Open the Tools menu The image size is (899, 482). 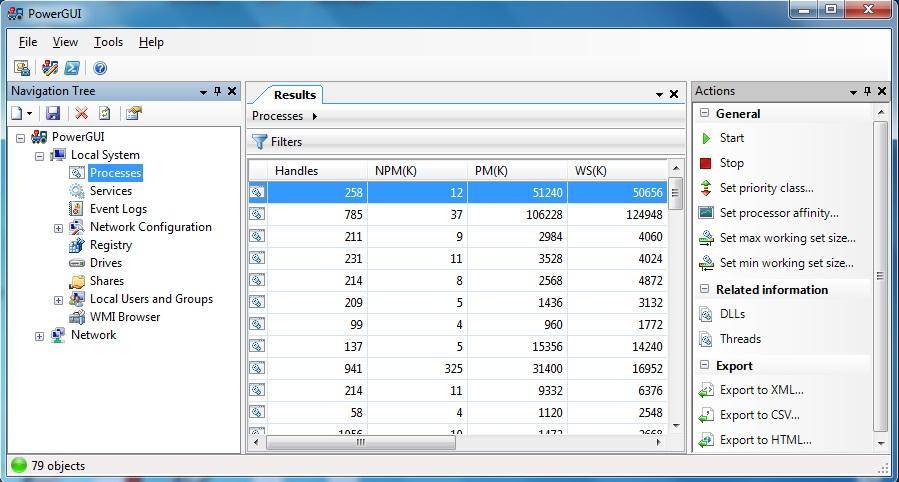[108, 42]
